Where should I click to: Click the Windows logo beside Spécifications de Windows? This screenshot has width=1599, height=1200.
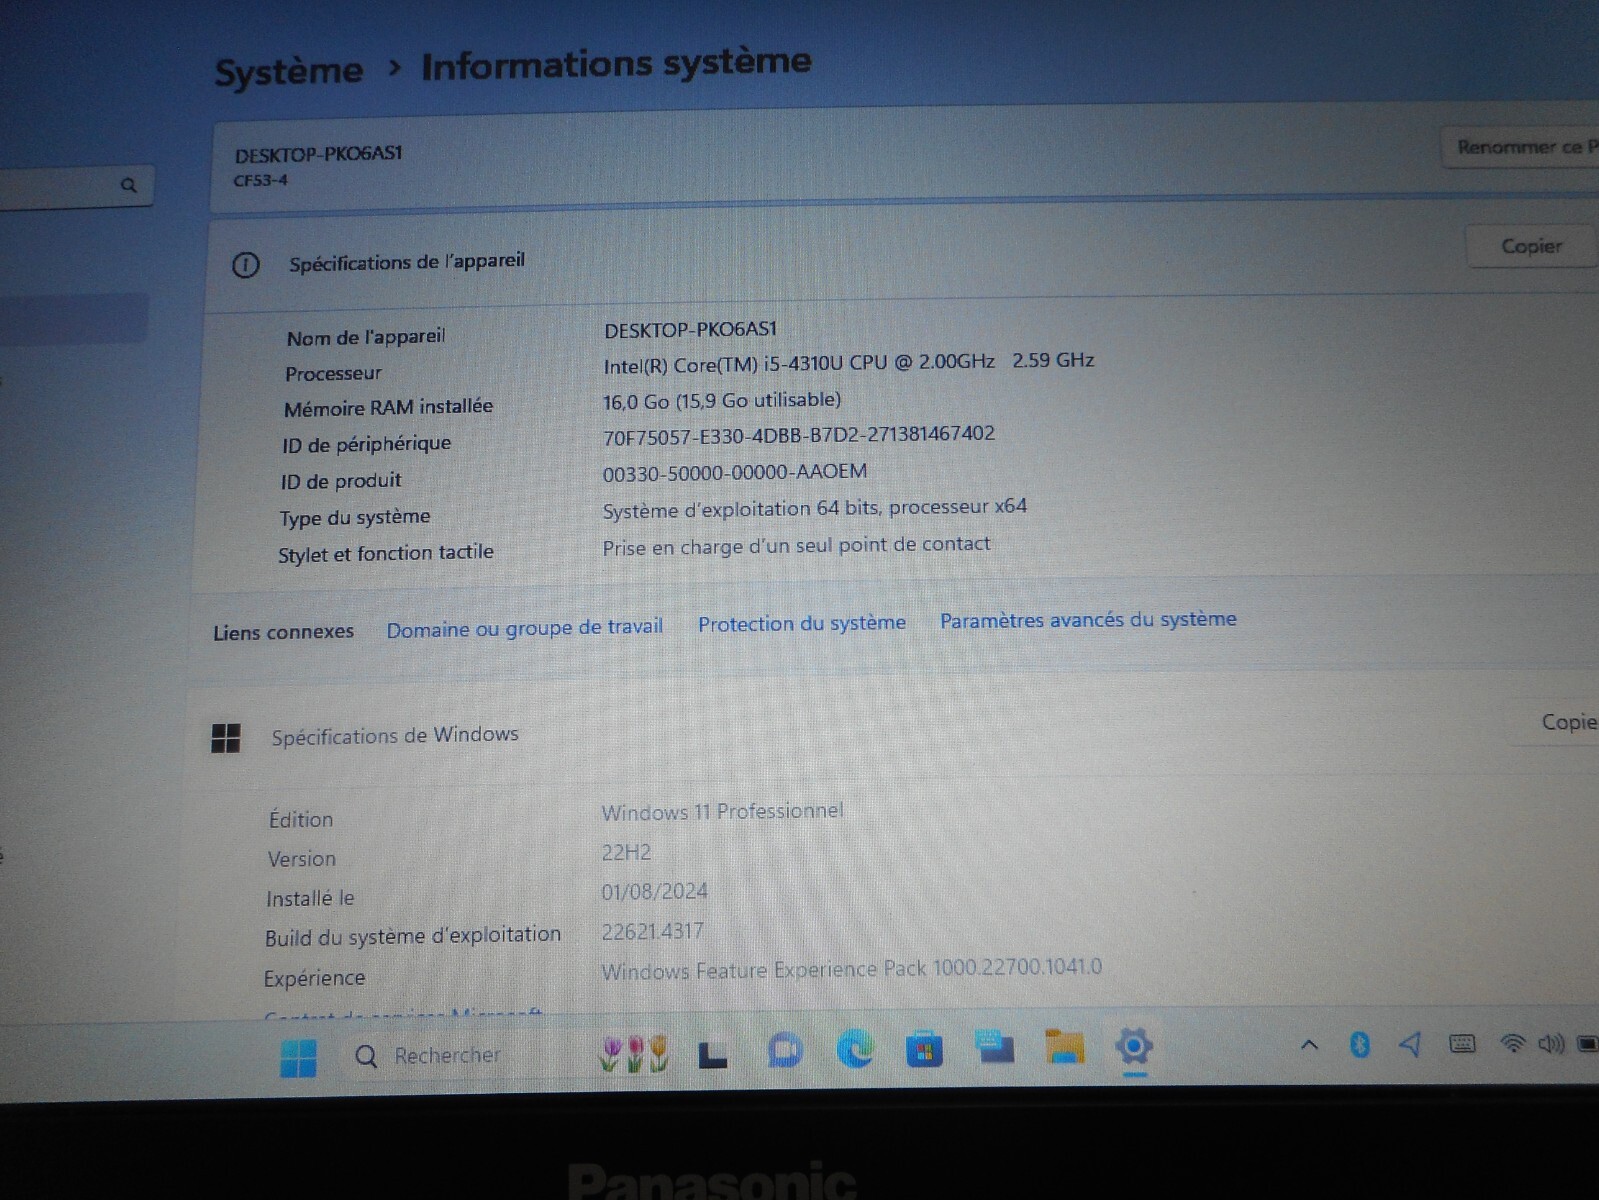pos(226,738)
